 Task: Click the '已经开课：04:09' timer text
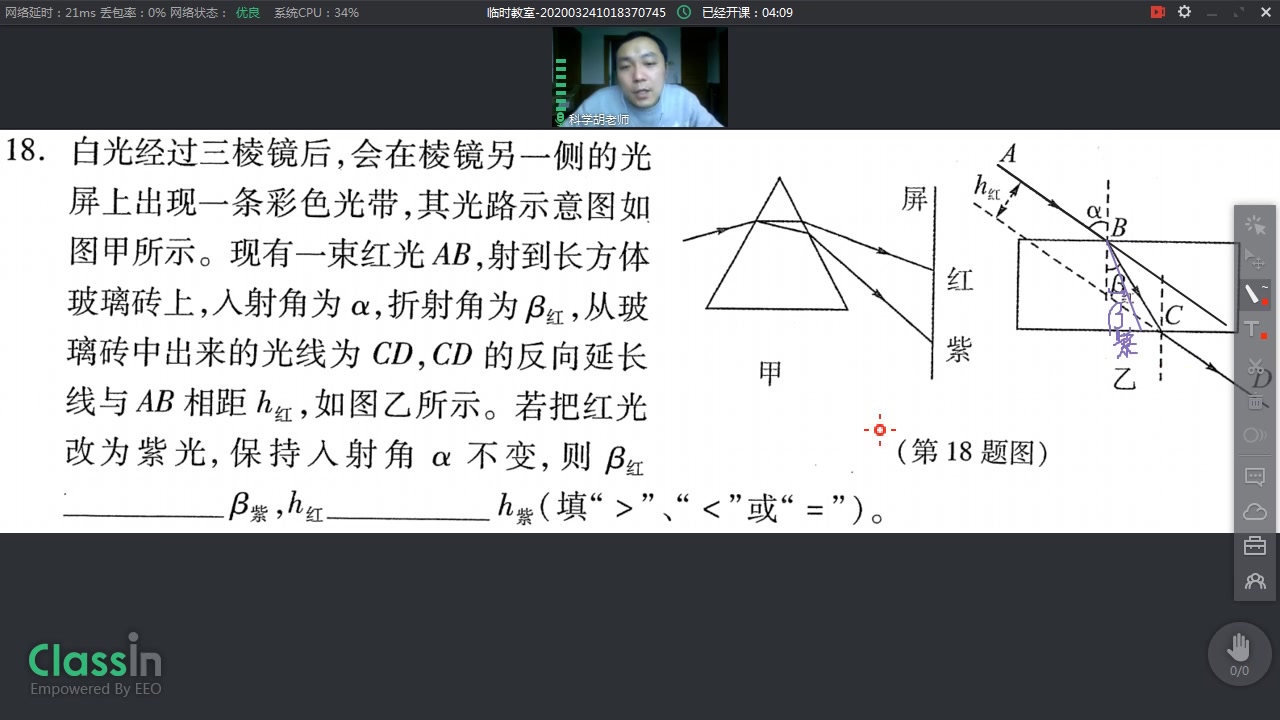point(747,13)
